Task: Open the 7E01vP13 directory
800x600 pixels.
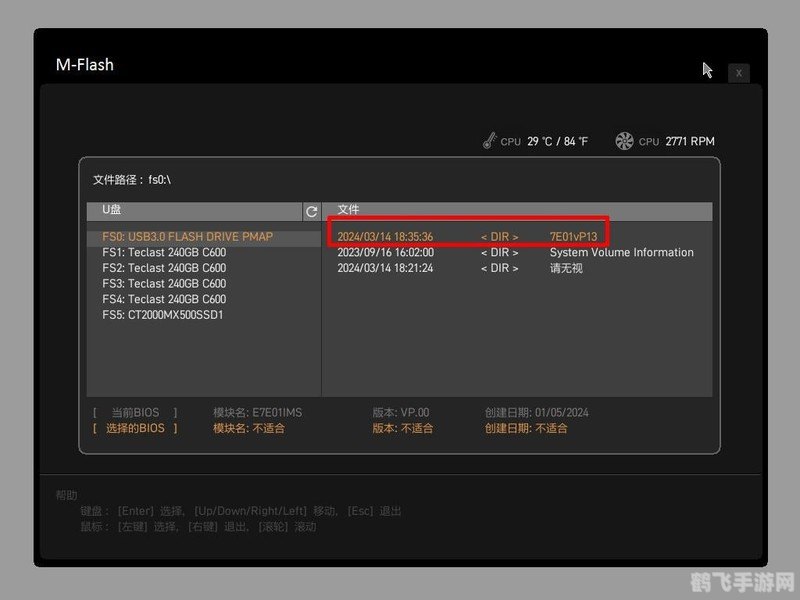Action: tap(573, 237)
